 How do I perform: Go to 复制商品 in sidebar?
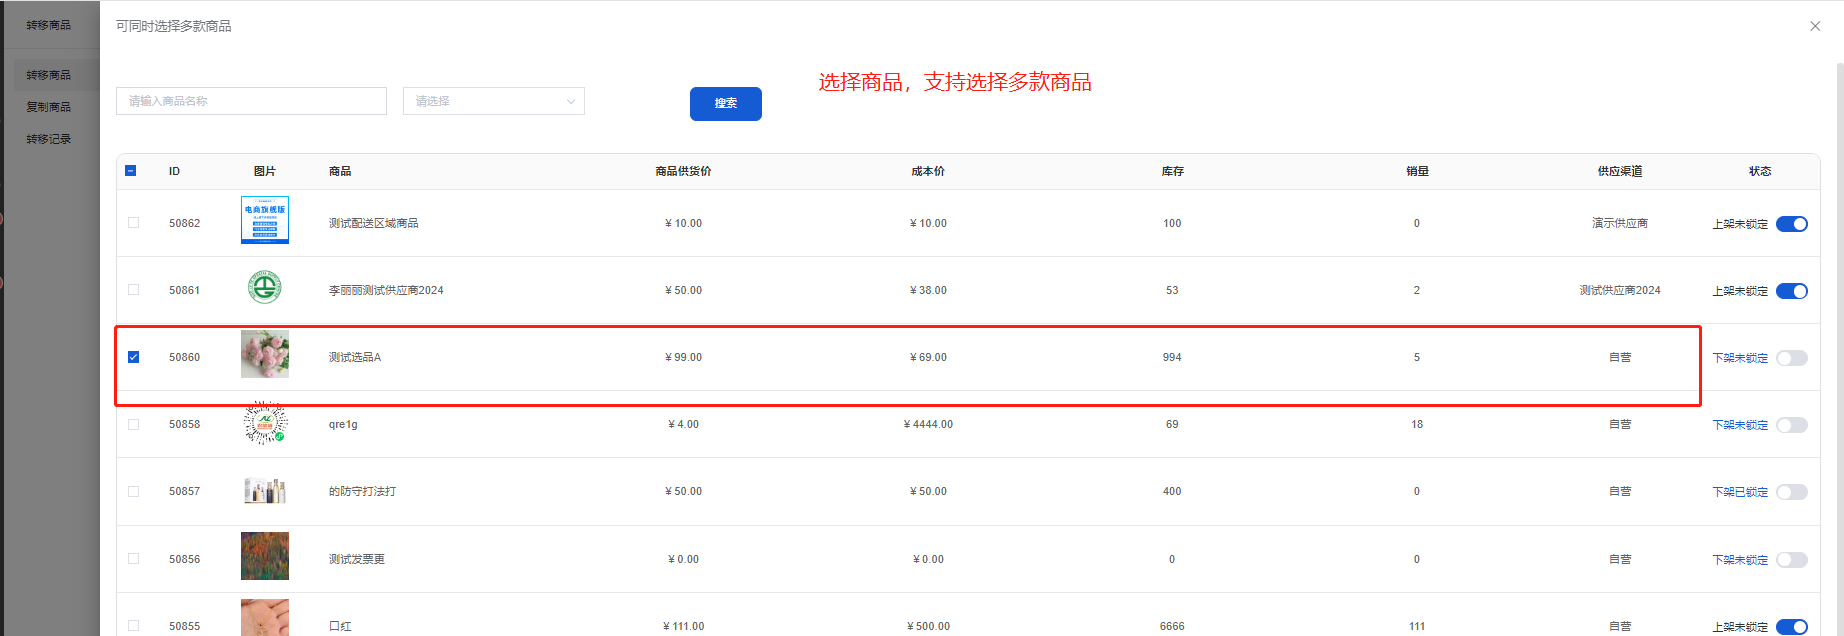(x=48, y=107)
